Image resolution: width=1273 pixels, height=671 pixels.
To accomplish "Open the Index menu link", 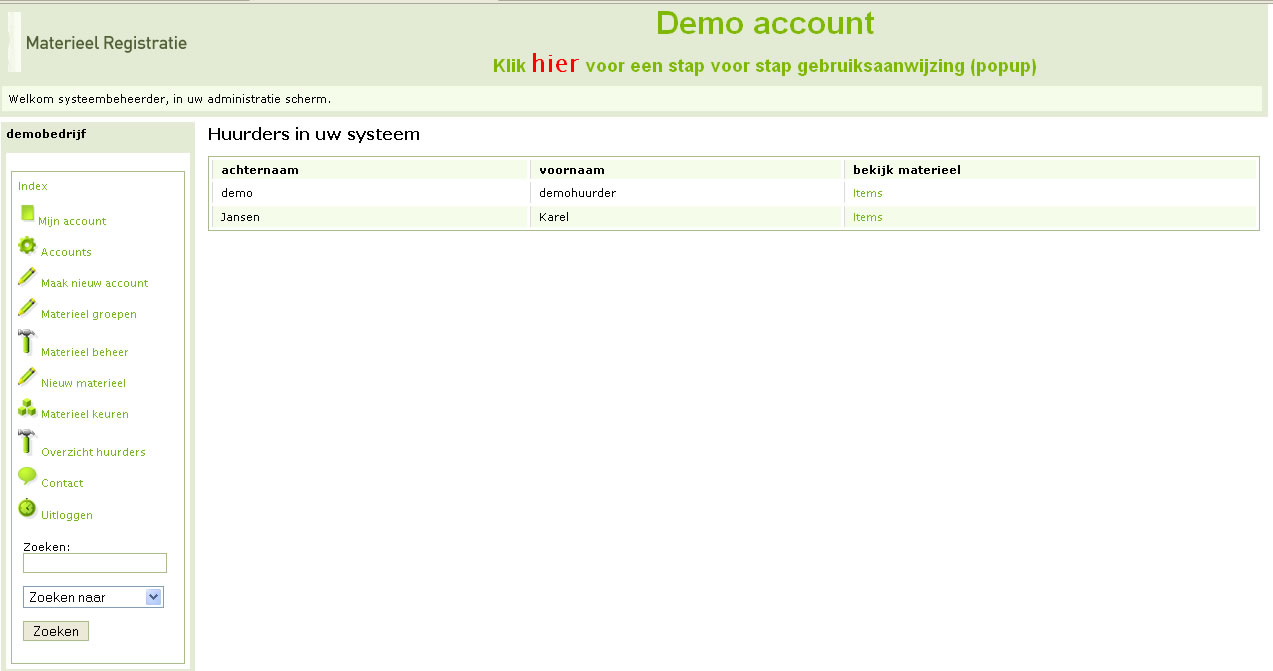I will coord(33,186).
